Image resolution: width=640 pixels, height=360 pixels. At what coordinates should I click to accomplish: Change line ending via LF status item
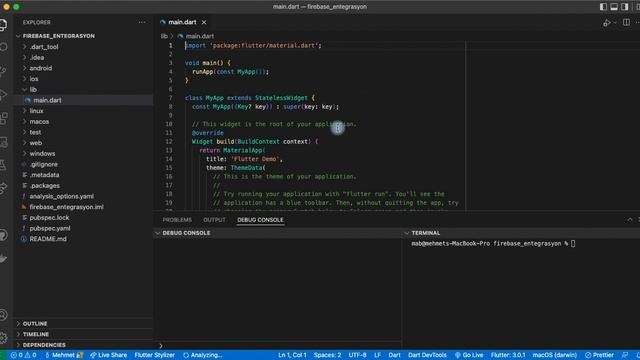coord(377,355)
